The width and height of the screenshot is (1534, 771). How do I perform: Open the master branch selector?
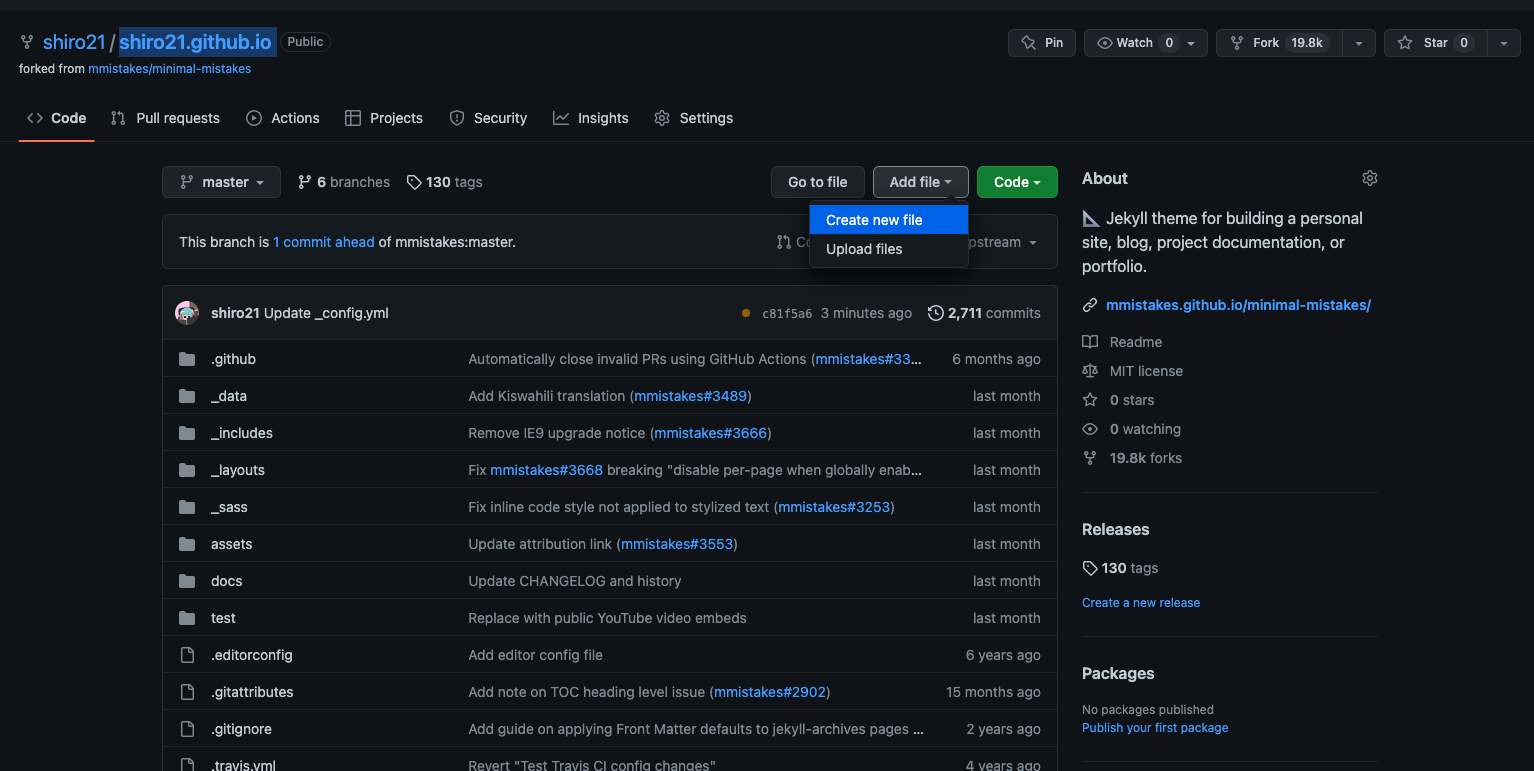click(x=221, y=182)
